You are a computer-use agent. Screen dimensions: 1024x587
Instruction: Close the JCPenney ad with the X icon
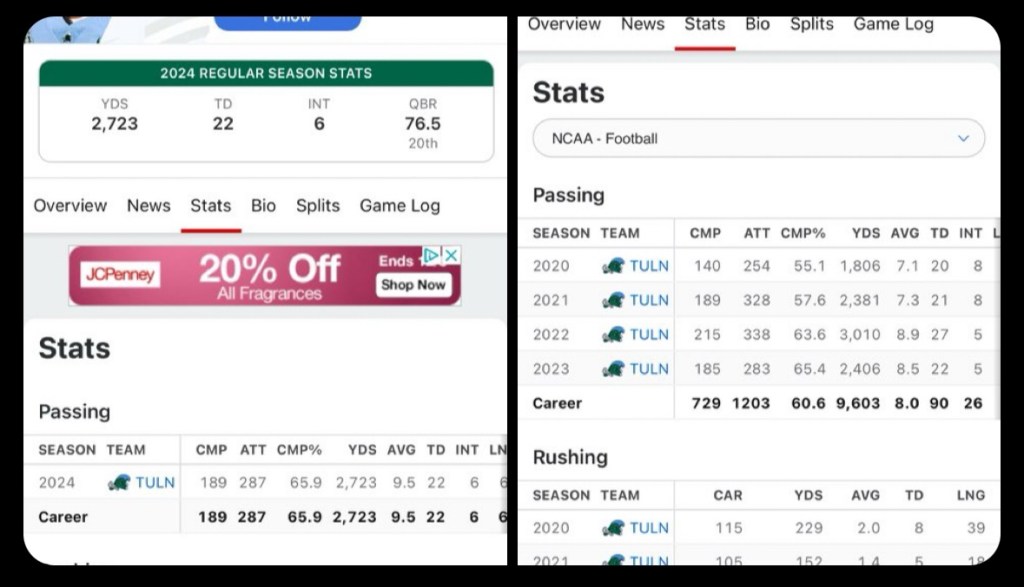[451, 256]
